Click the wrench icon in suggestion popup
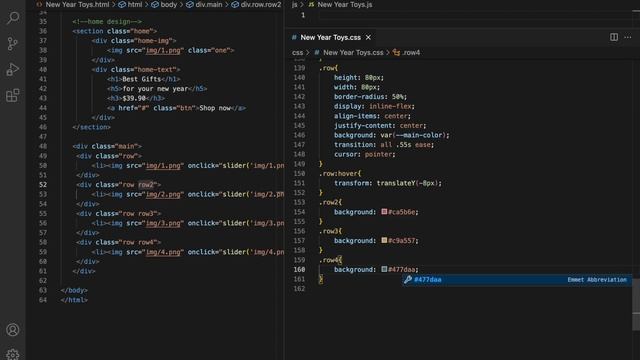Viewport: 640px width, 360px height. click(x=407, y=280)
